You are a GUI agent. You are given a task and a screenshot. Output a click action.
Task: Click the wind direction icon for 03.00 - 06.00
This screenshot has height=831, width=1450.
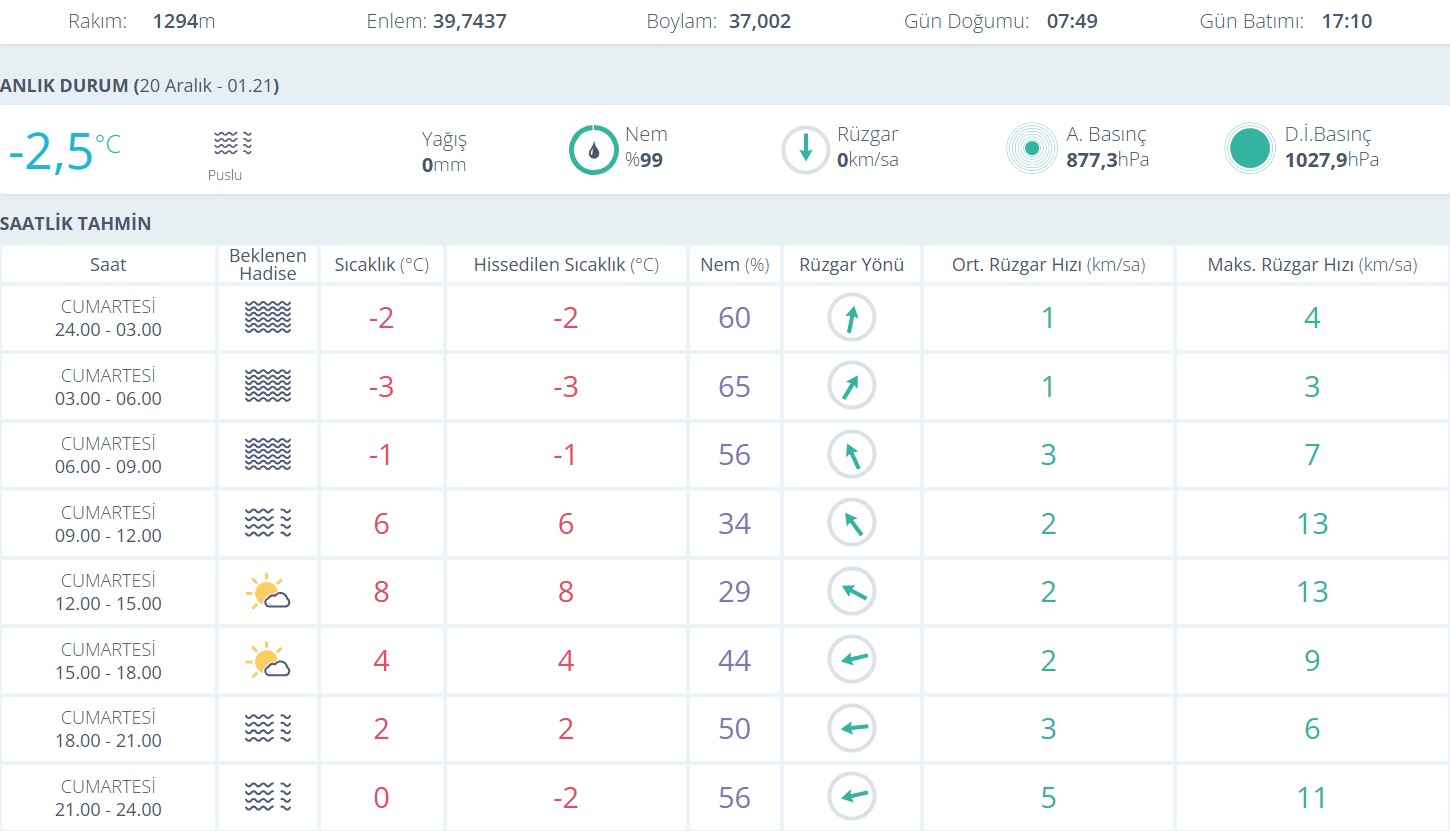851,386
